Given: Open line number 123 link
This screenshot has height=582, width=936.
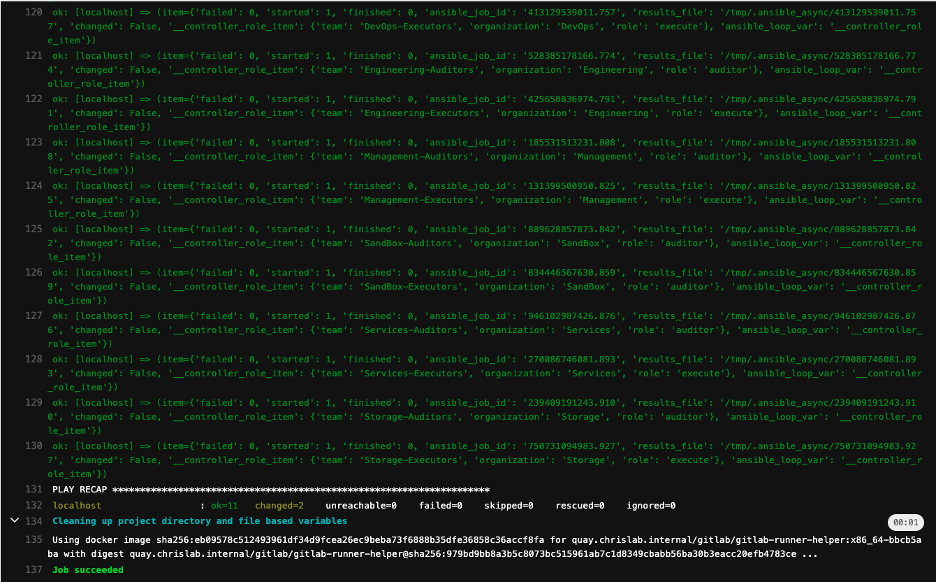Looking at the screenshot, I should (x=33, y=142).
